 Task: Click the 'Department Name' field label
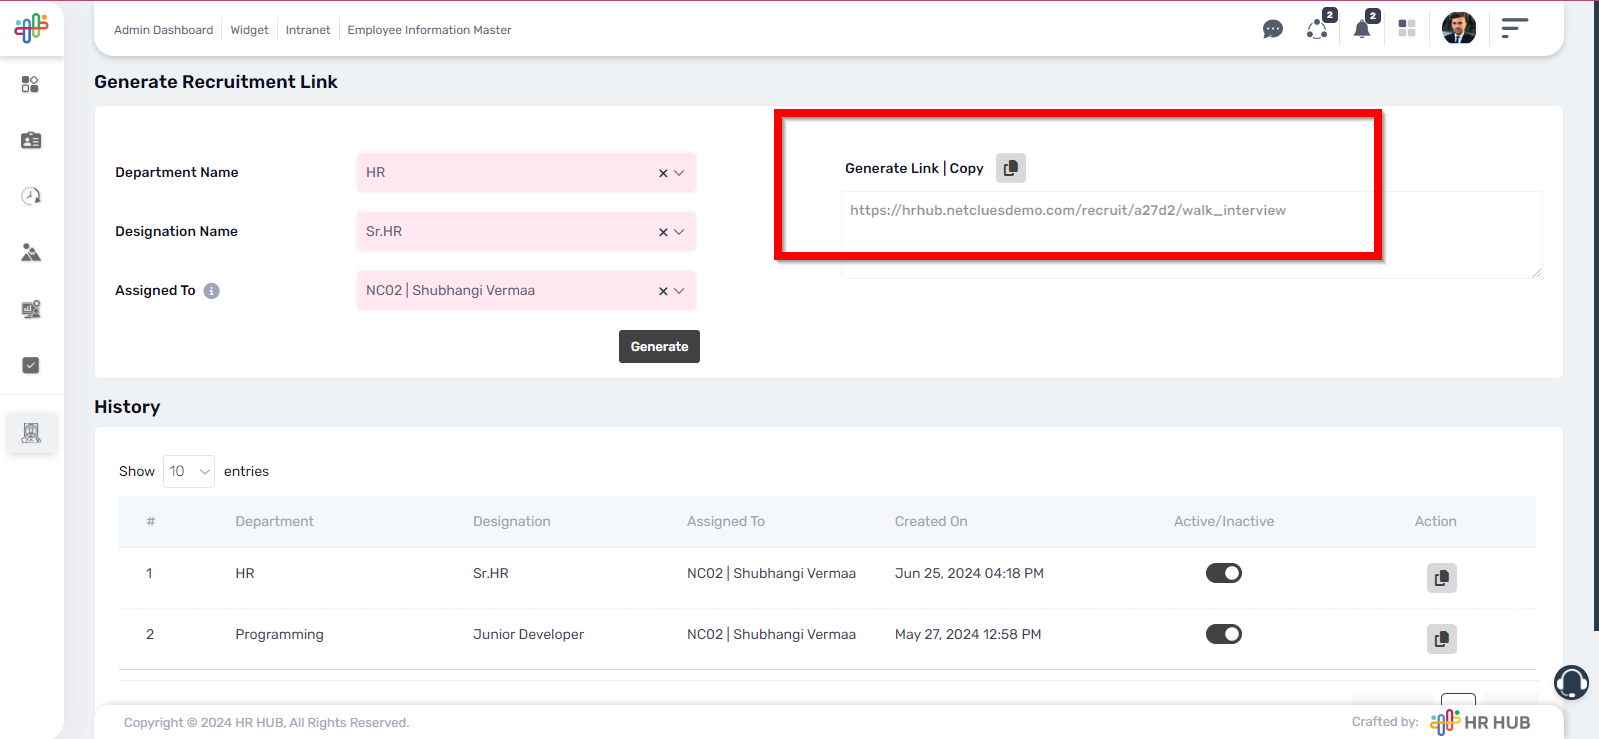[177, 172]
